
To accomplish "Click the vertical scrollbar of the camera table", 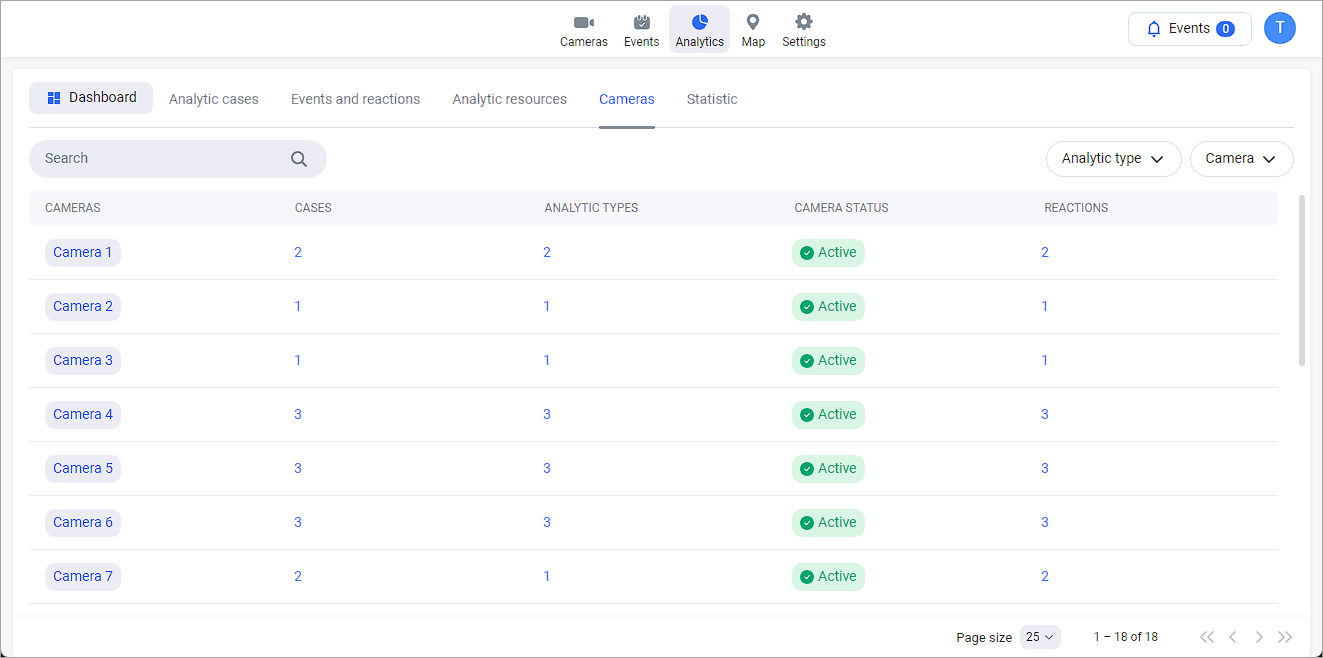I will click(x=1301, y=280).
